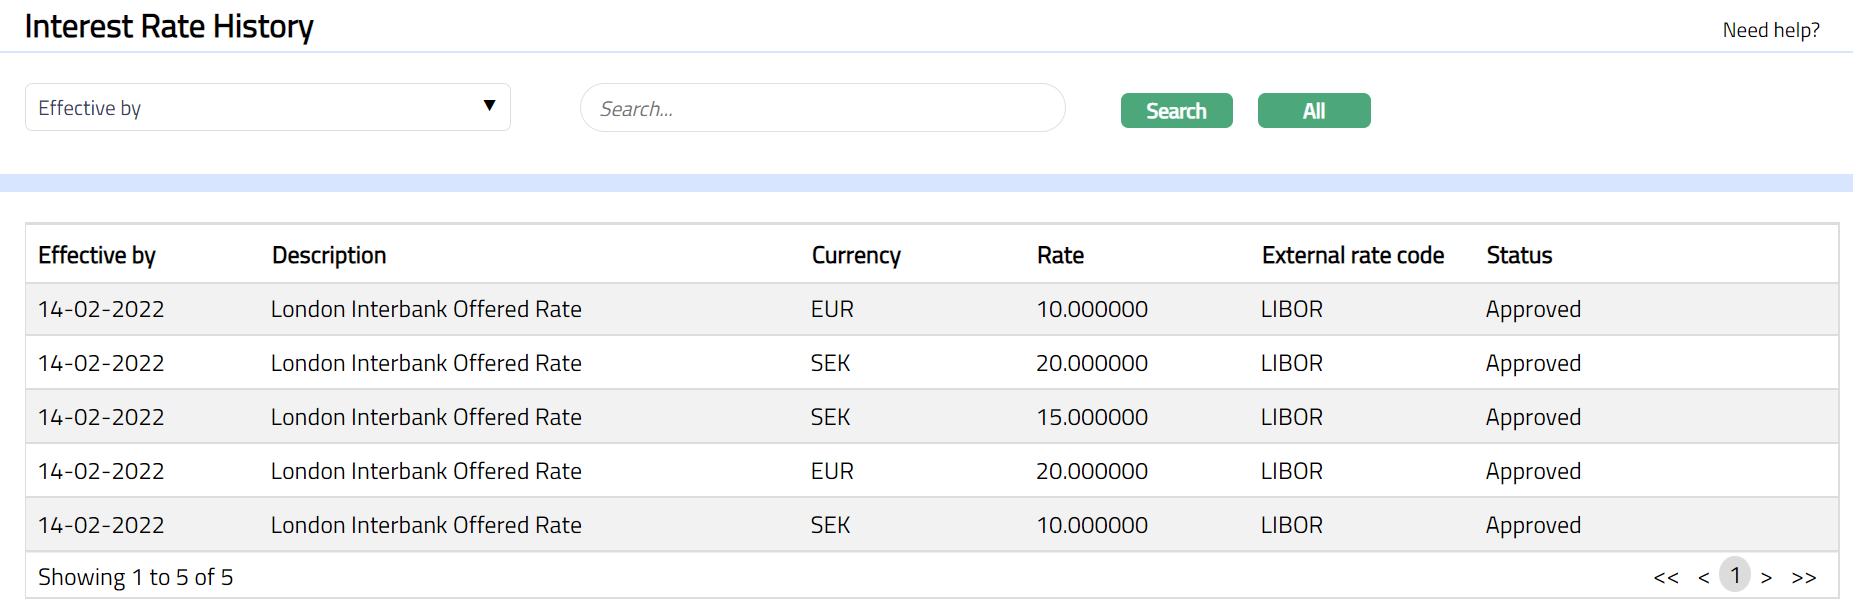Jump to last page with >> arrow
The width and height of the screenshot is (1853, 614).
click(1803, 577)
